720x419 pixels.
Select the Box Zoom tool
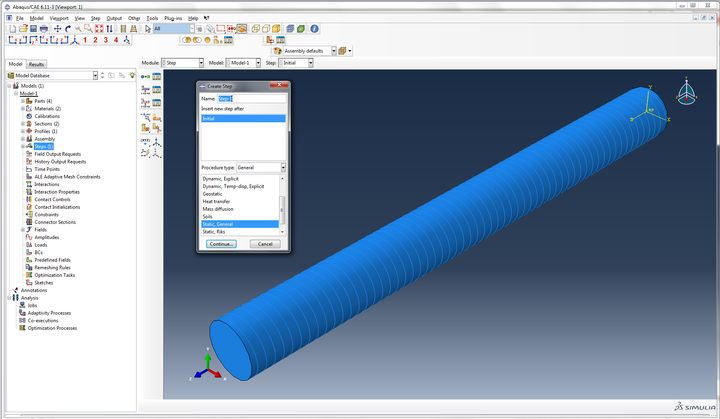88,28
